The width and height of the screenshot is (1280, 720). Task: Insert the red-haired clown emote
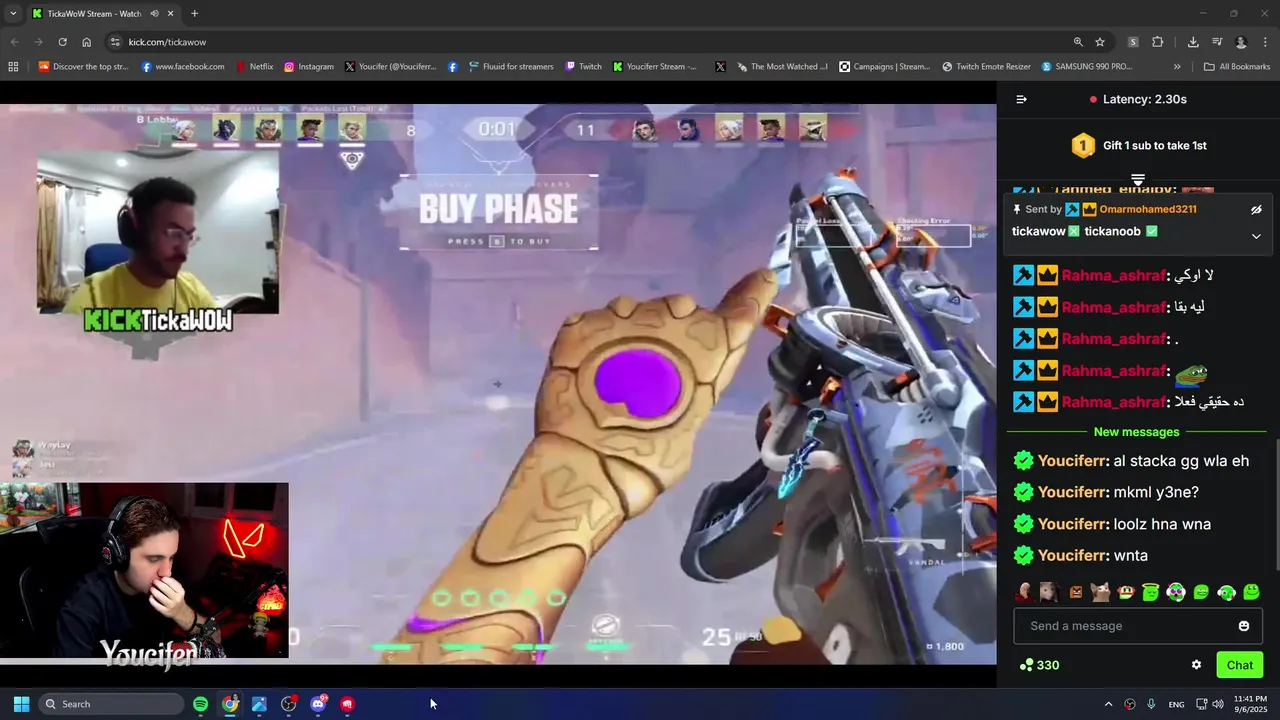1125,592
